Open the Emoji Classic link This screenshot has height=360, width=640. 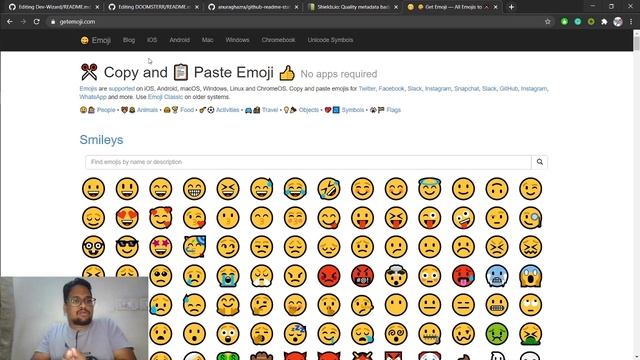pyautogui.click(x=165, y=97)
